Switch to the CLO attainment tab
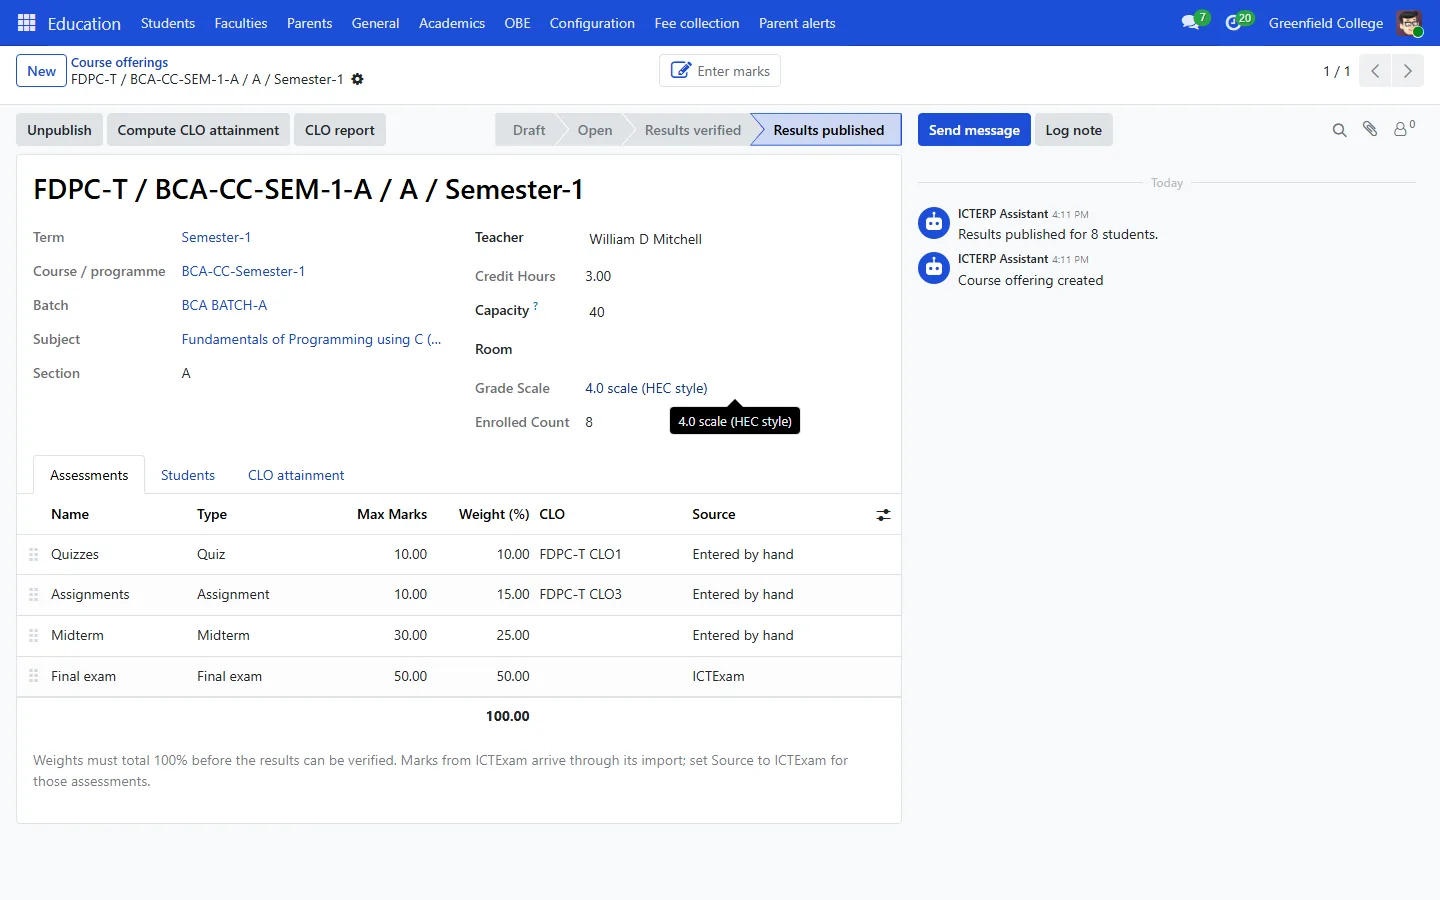 coord(296,475)
